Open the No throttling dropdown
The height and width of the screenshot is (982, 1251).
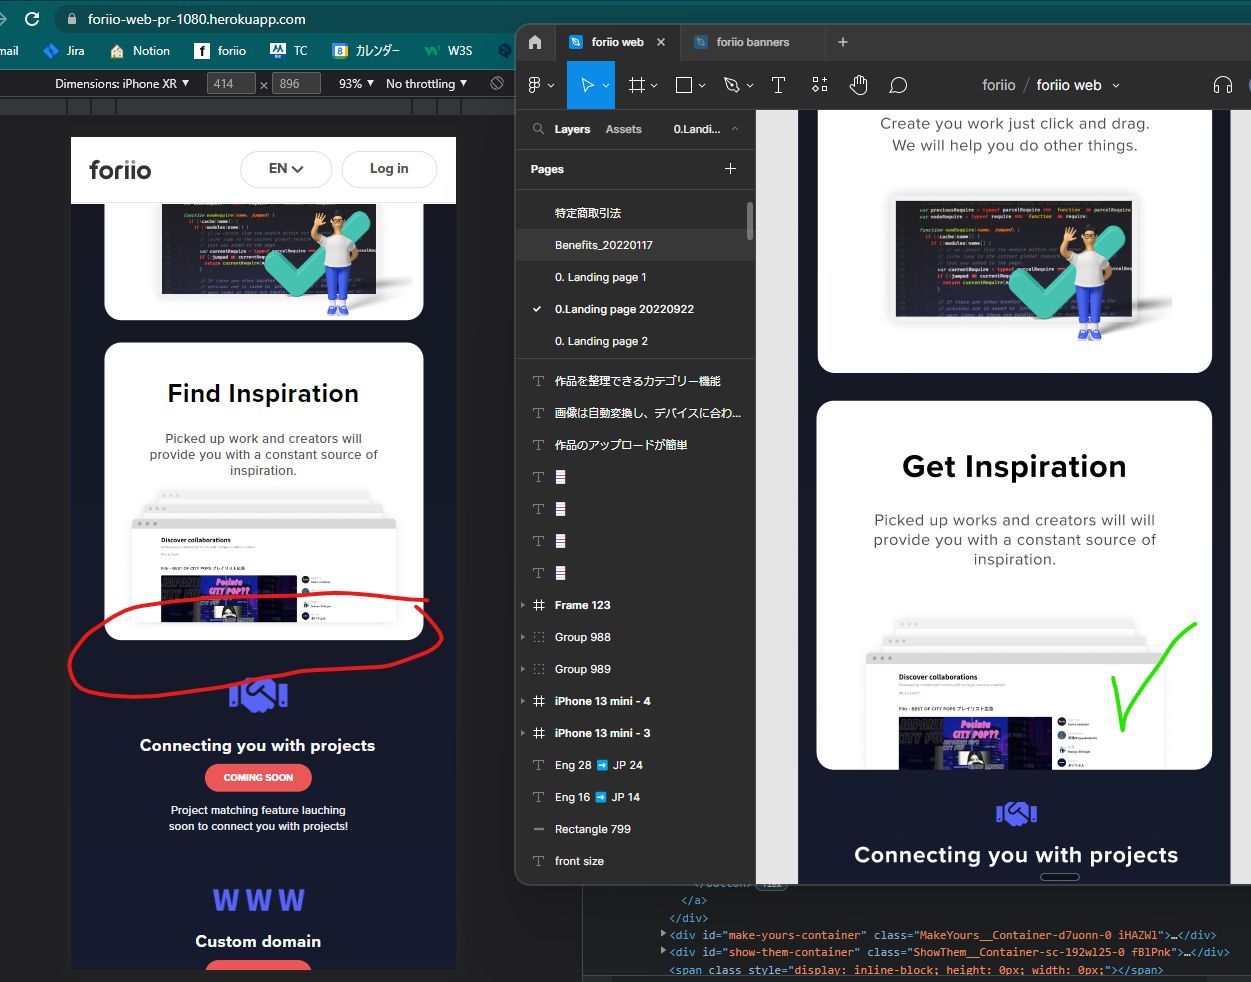(x=427, y=84)
